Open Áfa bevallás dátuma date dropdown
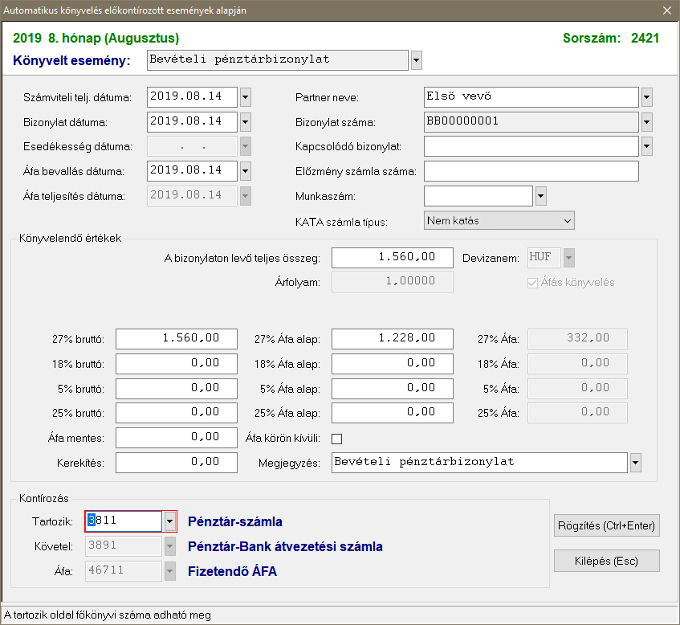The height and width of the screenshot is (625, 680). (245, 171)
